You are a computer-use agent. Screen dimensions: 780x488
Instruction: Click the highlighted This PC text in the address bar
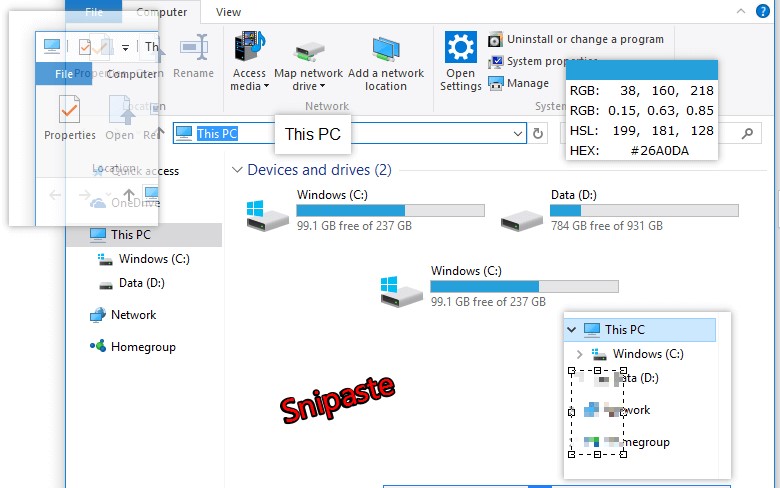tap(217, 133)
